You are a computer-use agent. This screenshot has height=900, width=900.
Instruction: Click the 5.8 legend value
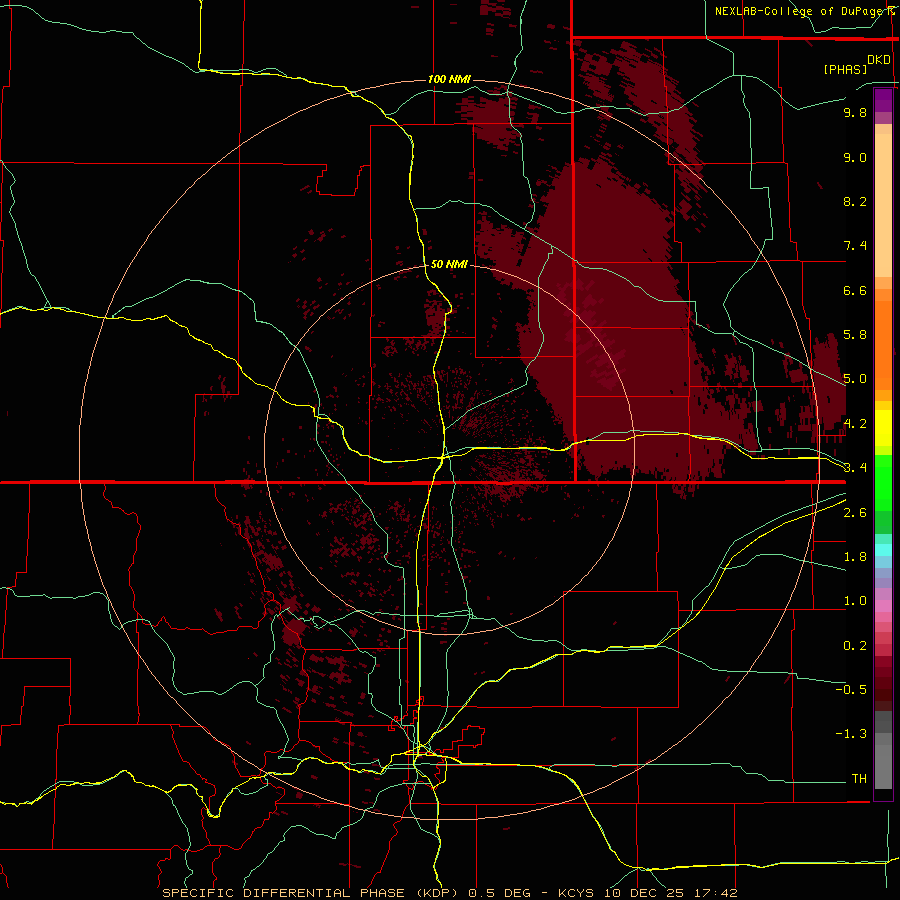(855, 335)
